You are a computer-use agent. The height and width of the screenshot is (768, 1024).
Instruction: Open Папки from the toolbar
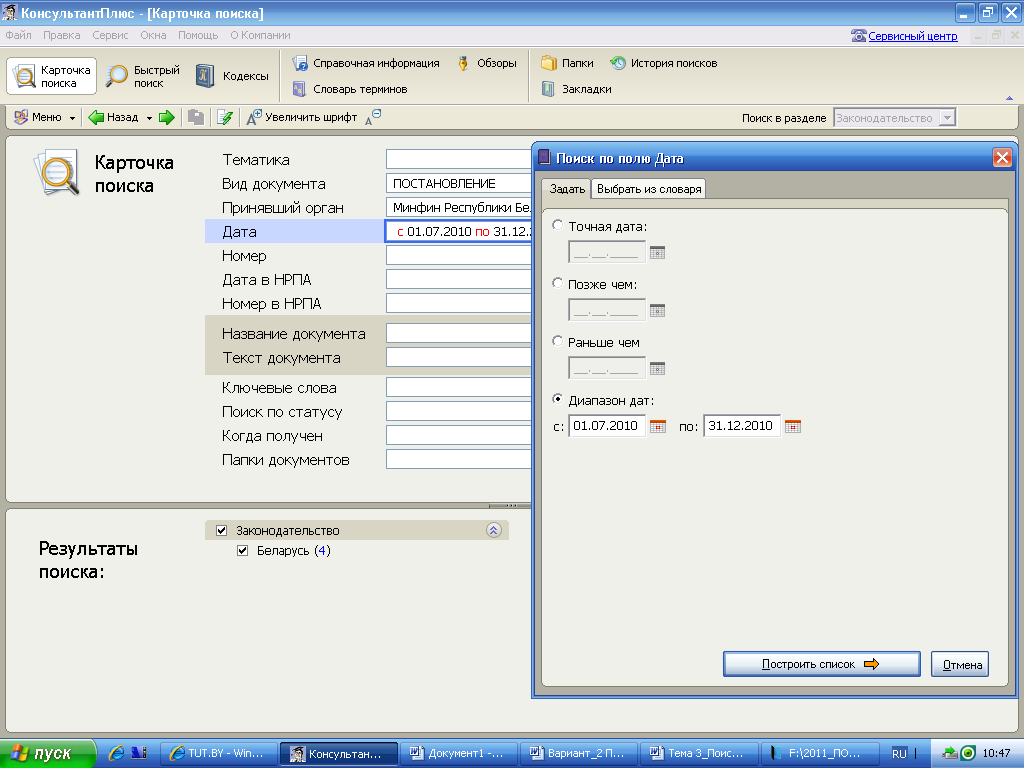(x=567, y=63)
